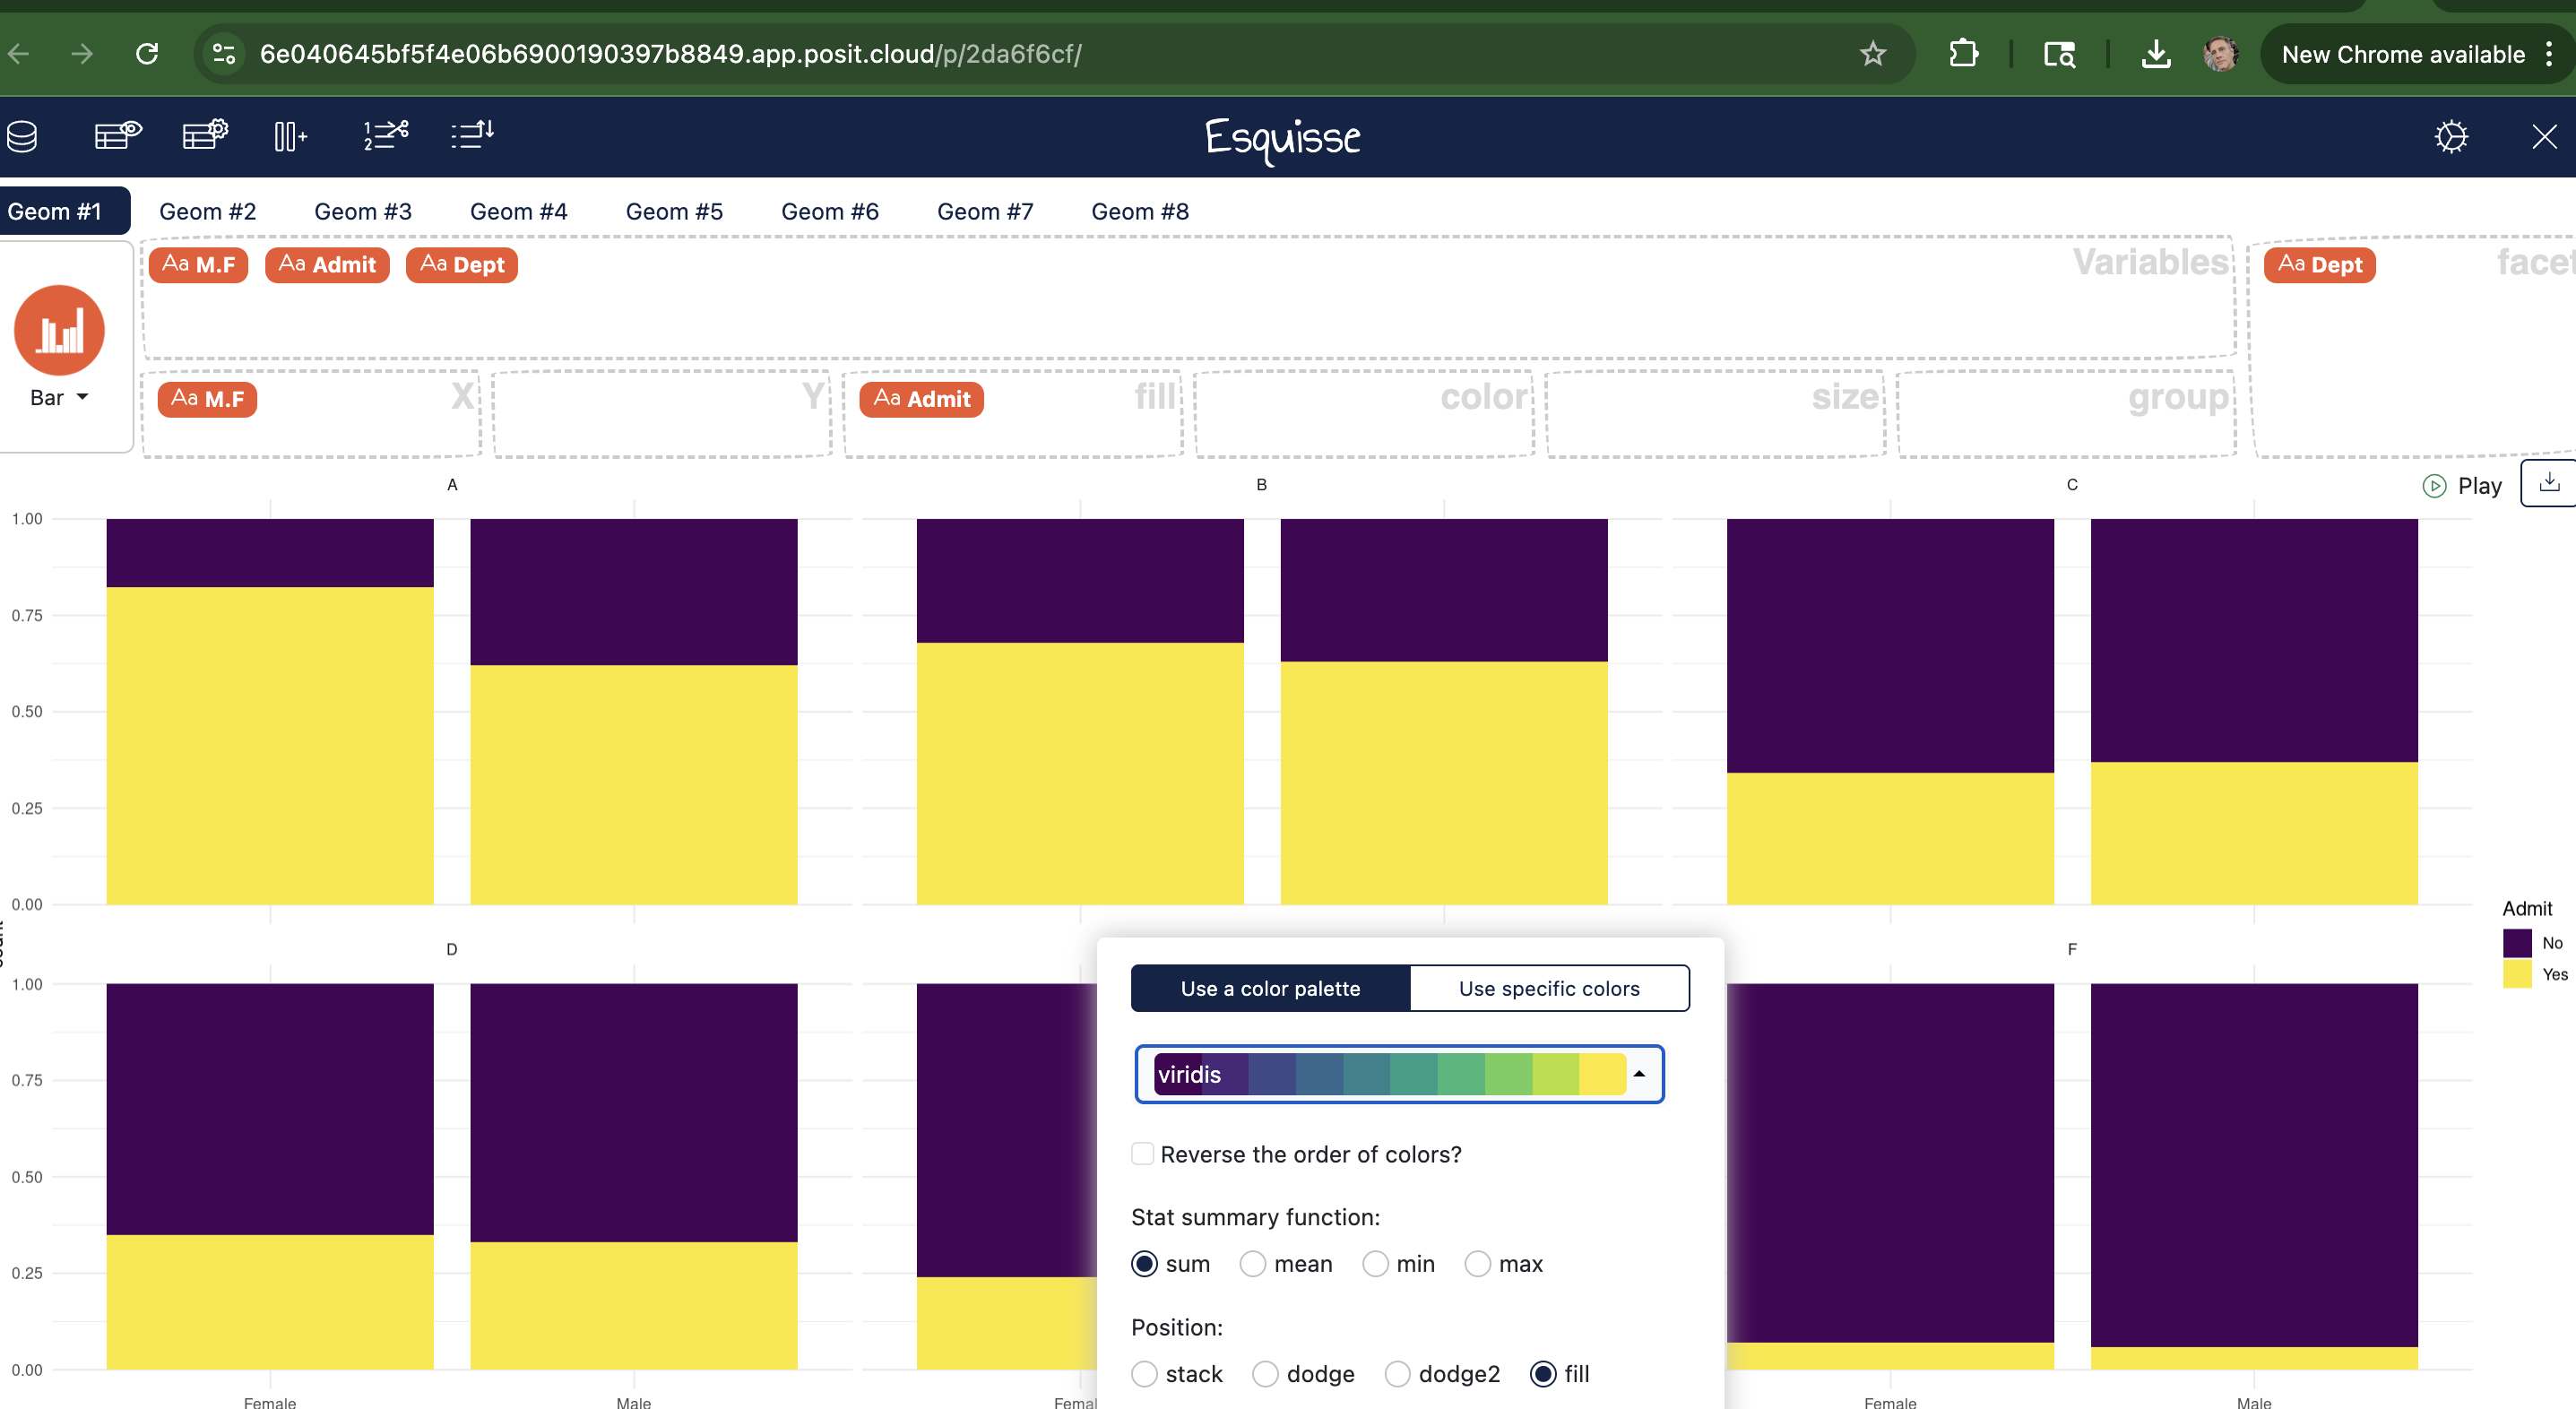Select the dodge position option

(1265, 1374)
